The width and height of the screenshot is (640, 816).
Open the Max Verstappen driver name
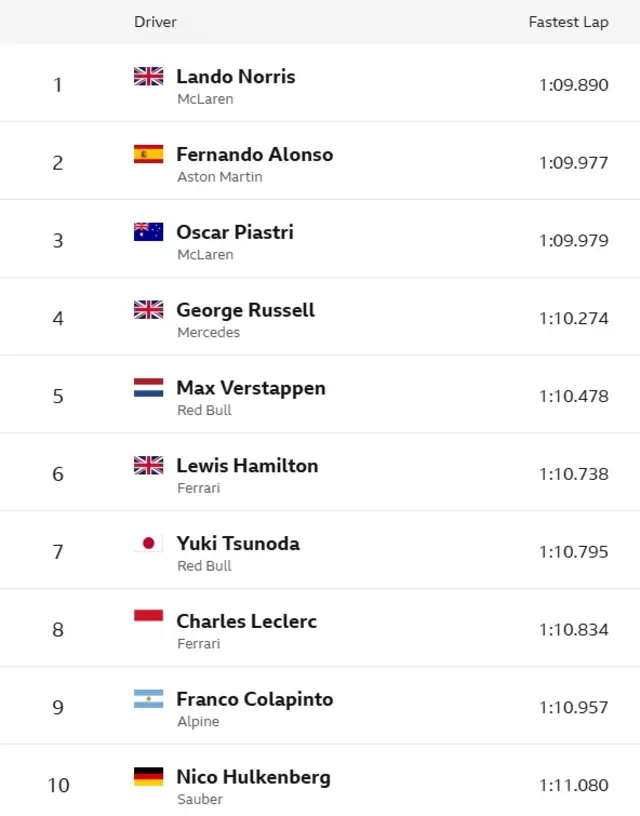point(250,388)
